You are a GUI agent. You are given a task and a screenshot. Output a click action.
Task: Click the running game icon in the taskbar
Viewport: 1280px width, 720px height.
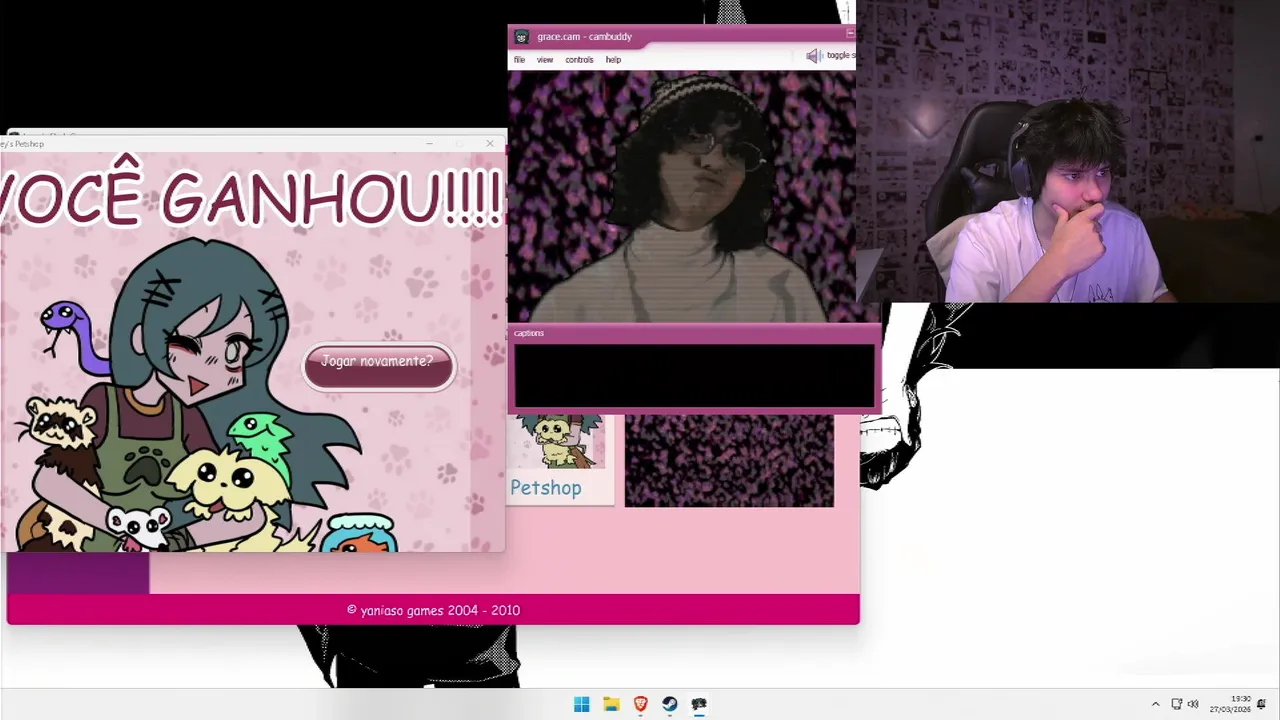(699, 704)
